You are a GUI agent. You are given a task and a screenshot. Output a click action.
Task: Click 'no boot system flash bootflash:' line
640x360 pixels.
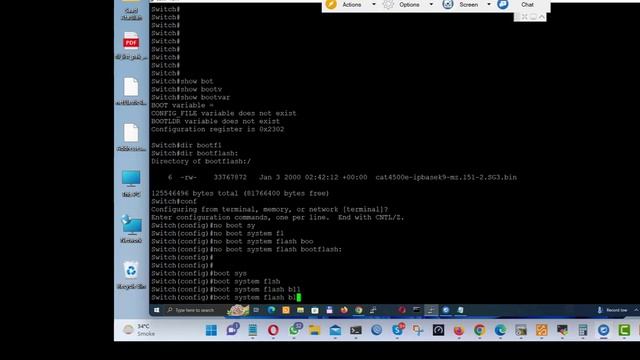247,249
